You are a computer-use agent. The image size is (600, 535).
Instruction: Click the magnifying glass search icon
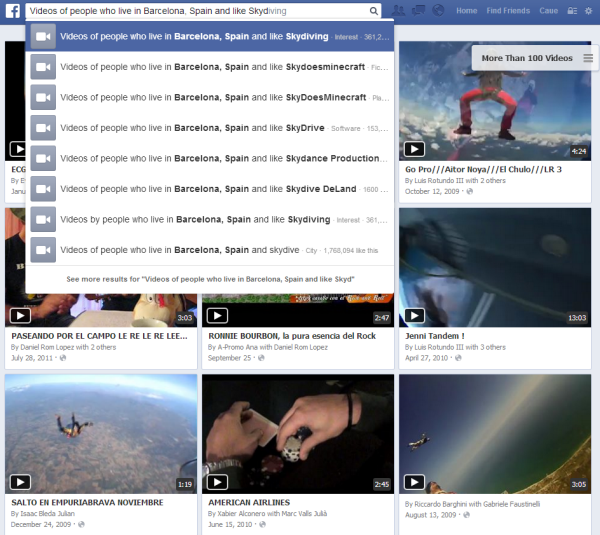point(373,11)
